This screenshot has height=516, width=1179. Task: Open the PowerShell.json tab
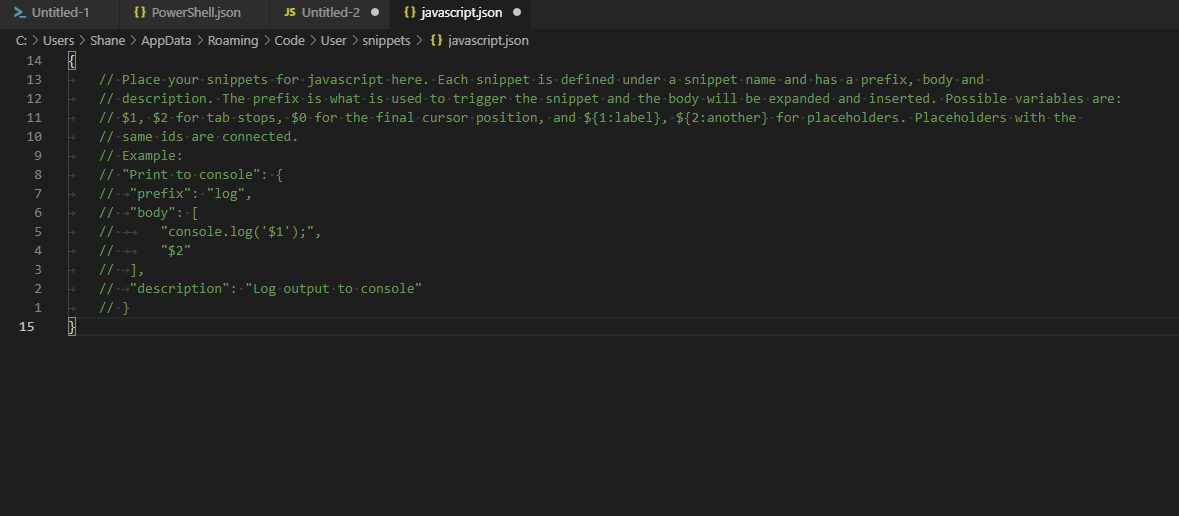[x=195, y=13]
